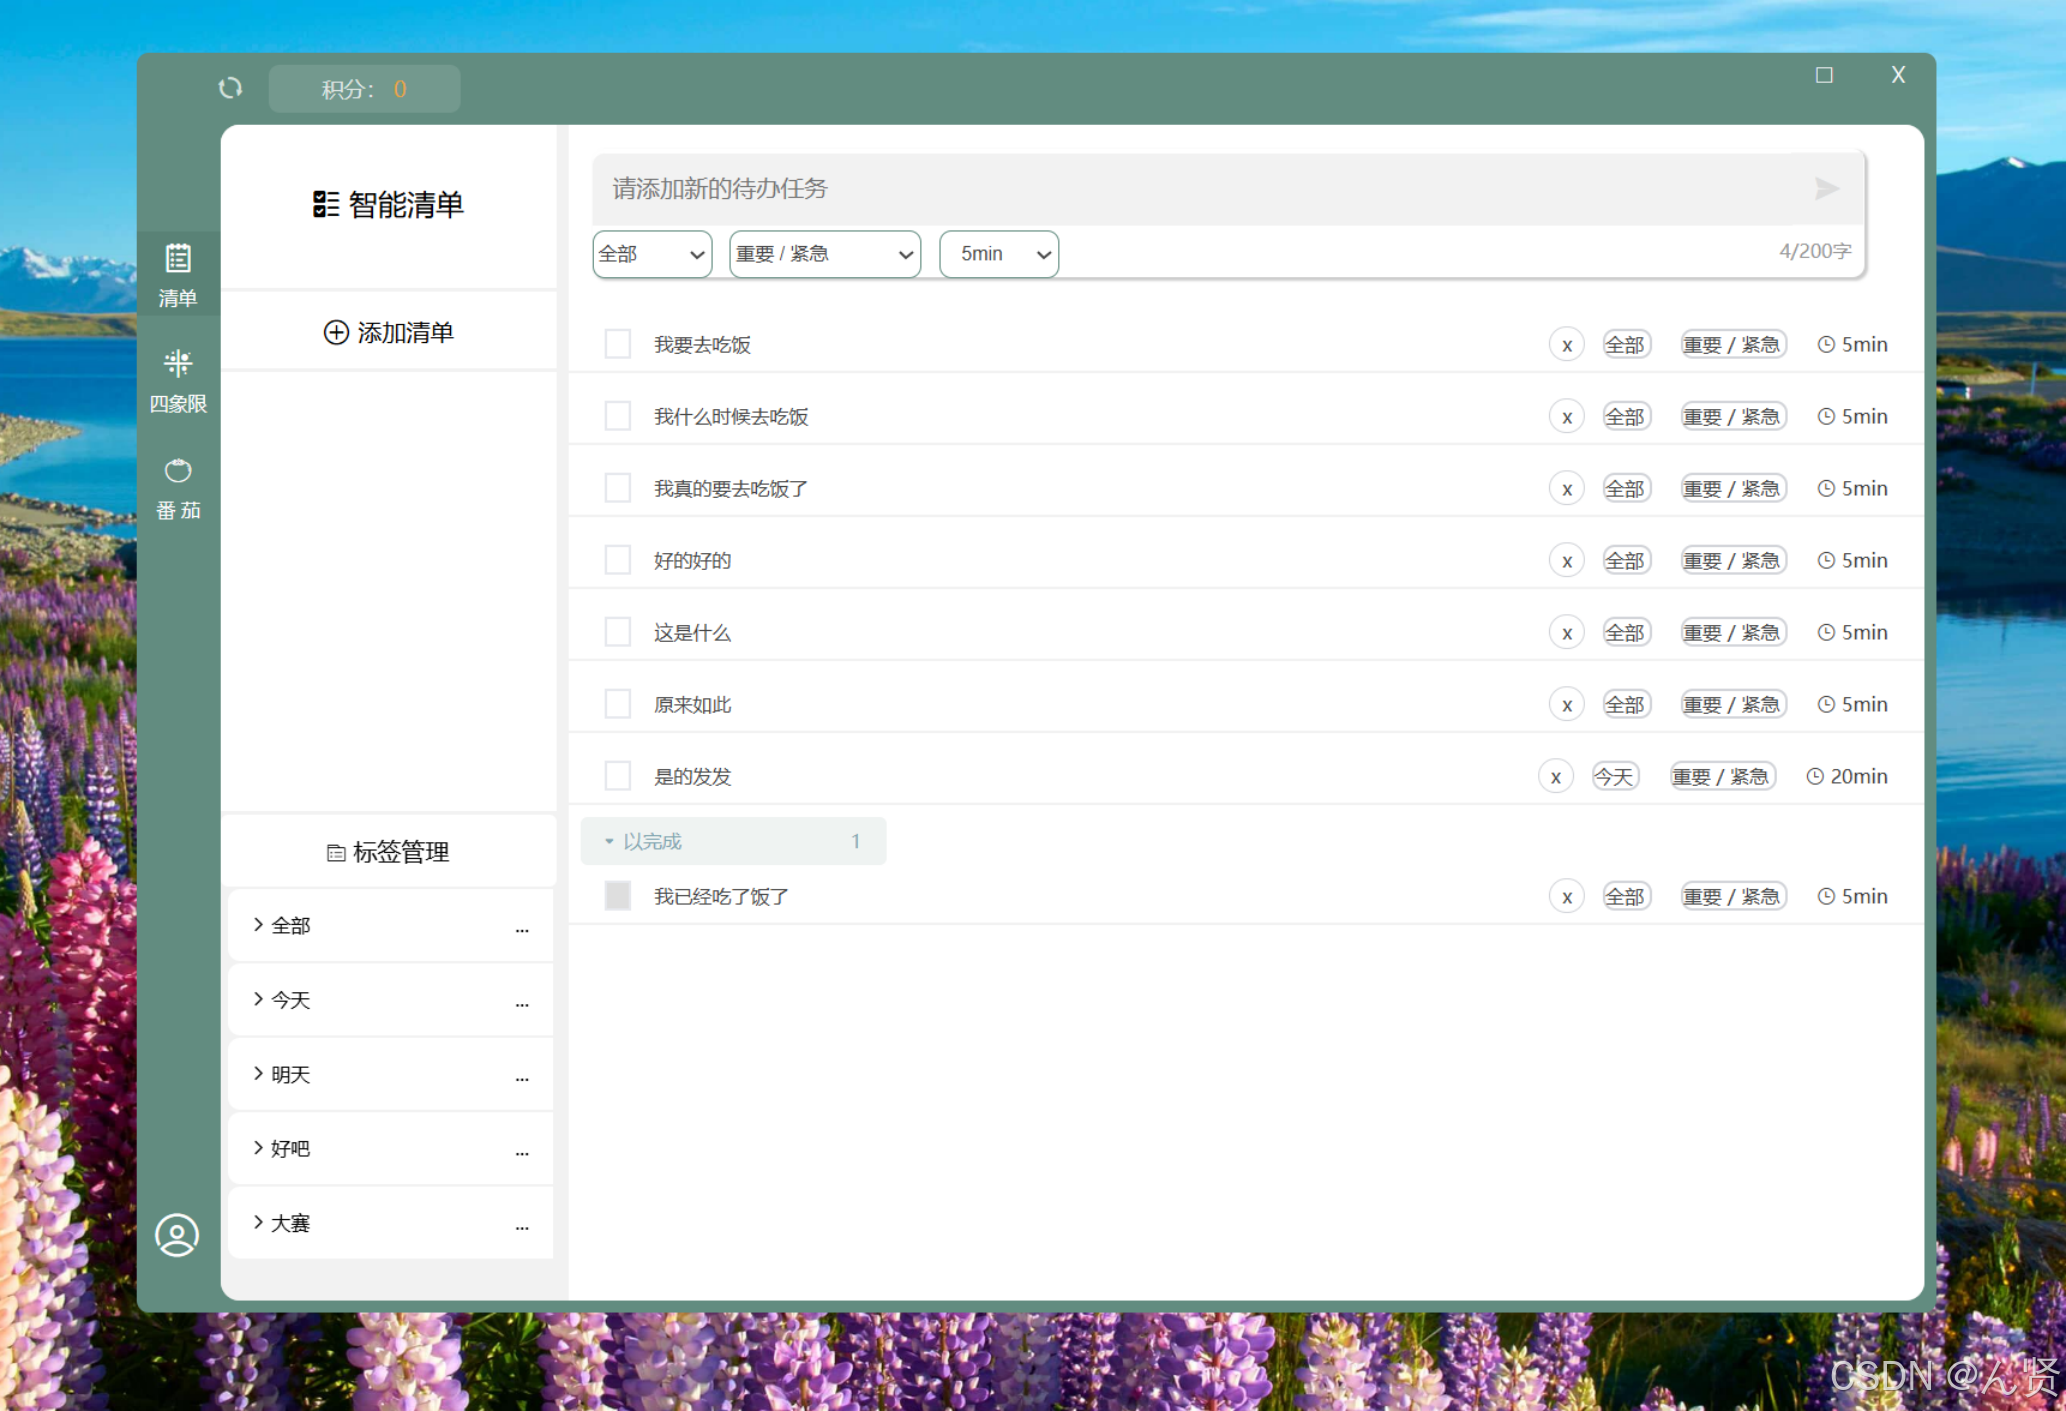Open the 全部 tag dropdown
Screen dimensions: 2066x1411
652,254
